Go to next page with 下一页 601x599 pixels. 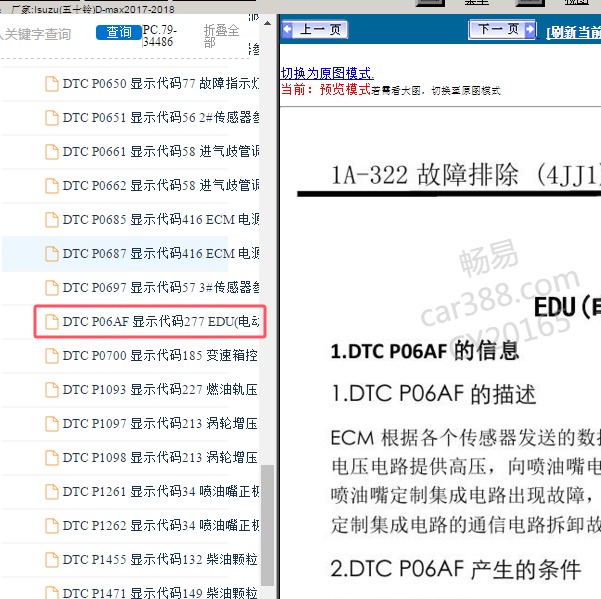click(502, 30)
